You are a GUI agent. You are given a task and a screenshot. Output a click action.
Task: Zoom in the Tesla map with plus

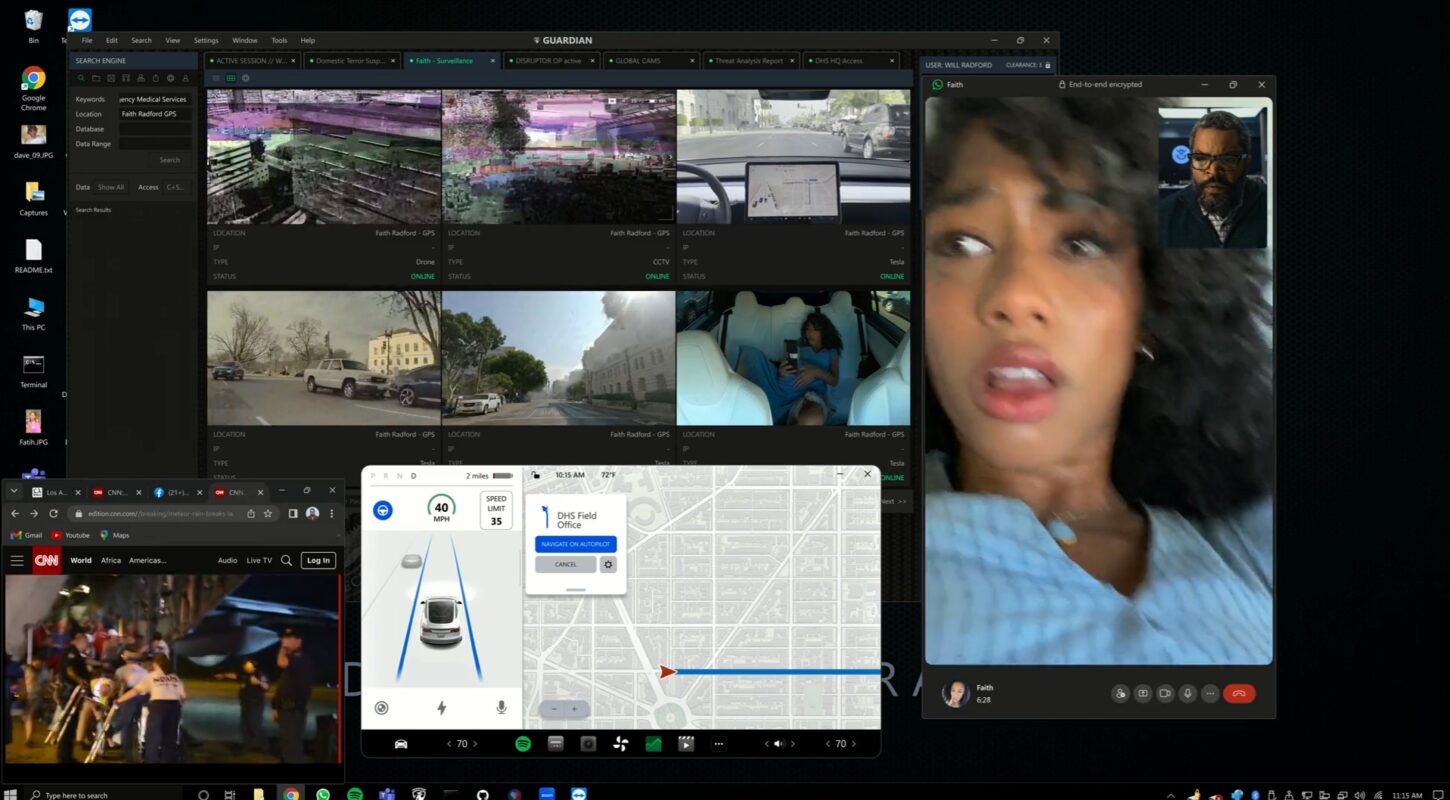click(x=574, y=708)
